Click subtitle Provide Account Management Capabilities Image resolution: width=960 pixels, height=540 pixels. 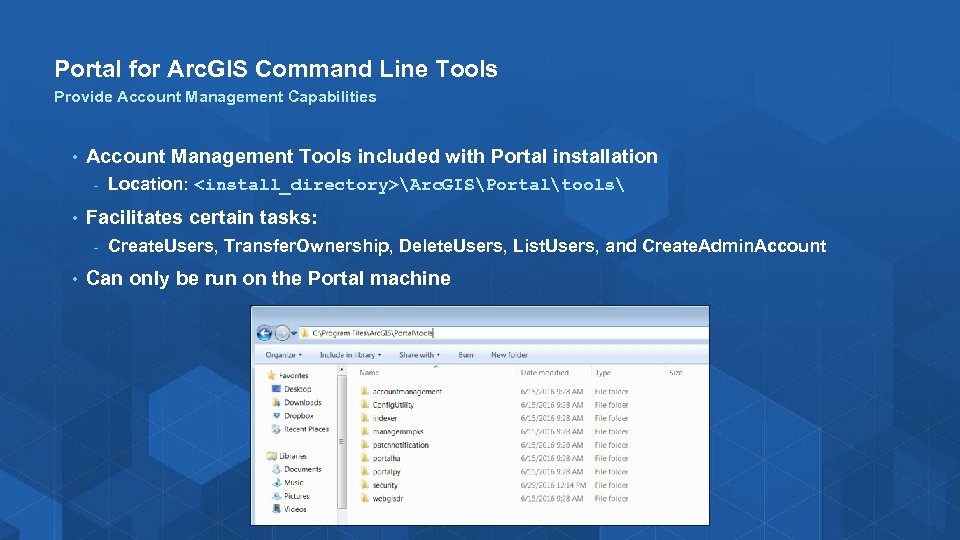pyautogui.click(x=215, y=97)
